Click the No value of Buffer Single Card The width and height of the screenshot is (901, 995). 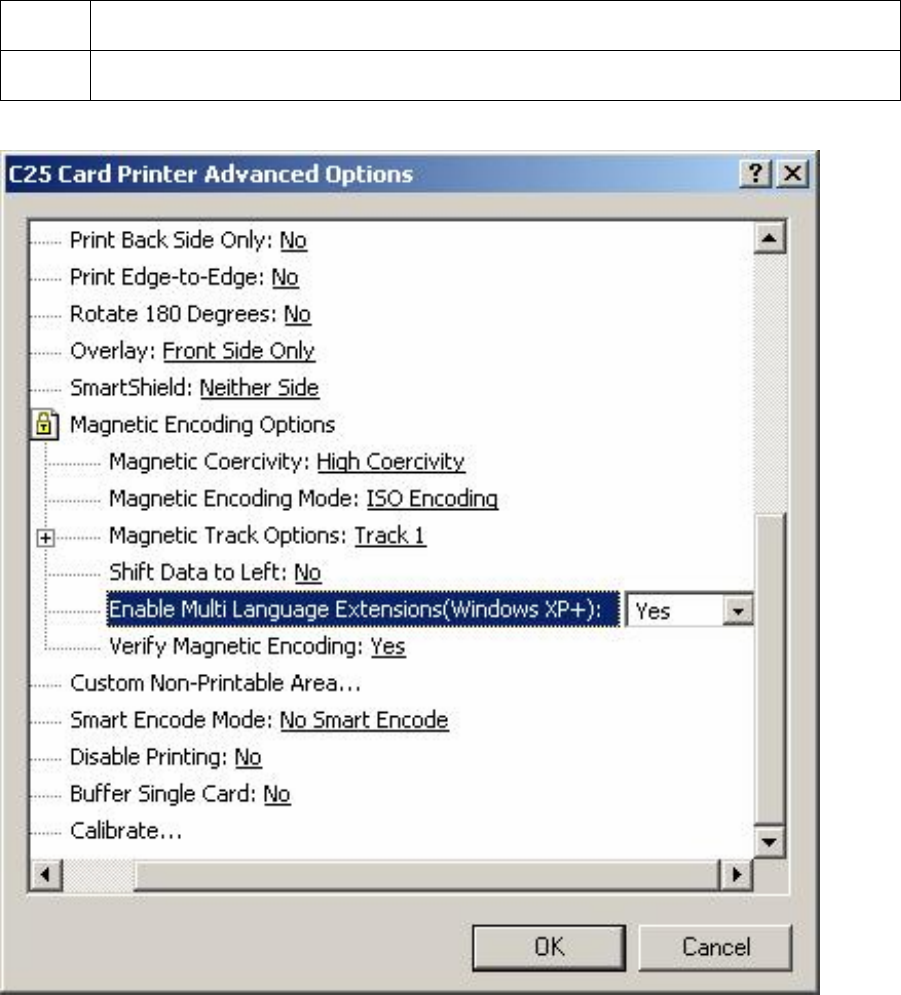point(277,794)
